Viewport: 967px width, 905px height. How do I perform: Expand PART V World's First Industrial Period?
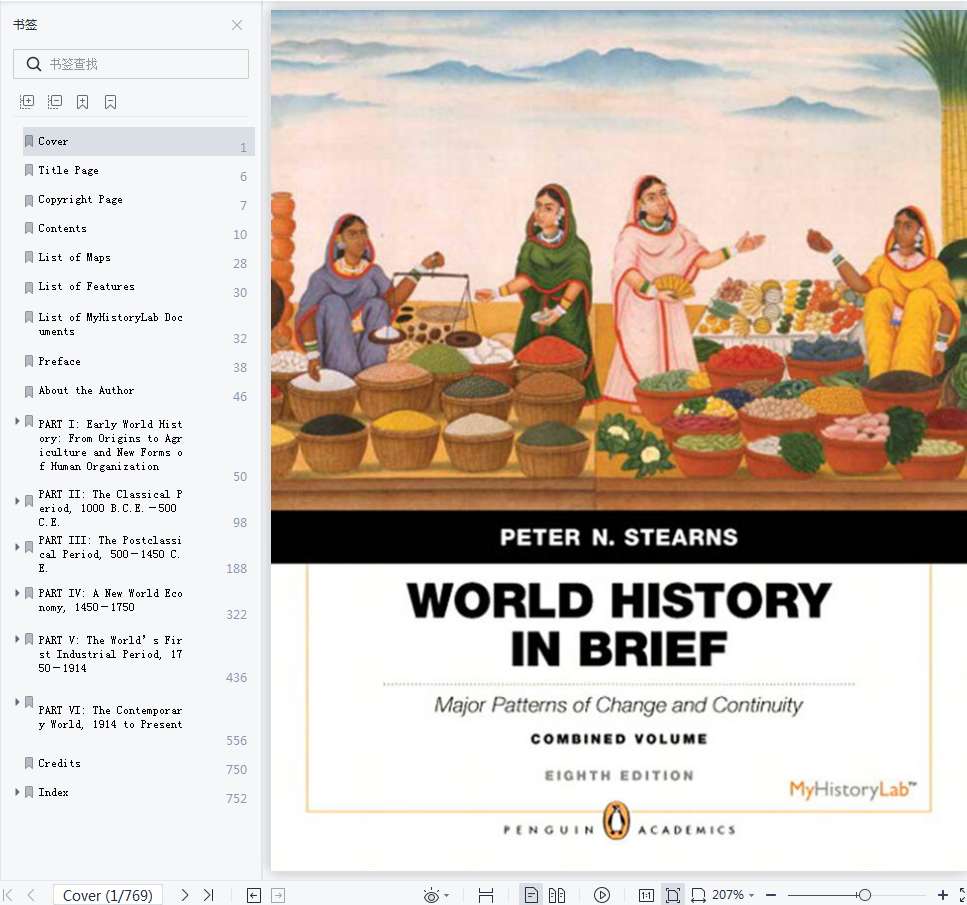pyautogui.click(x=17, y=639)
